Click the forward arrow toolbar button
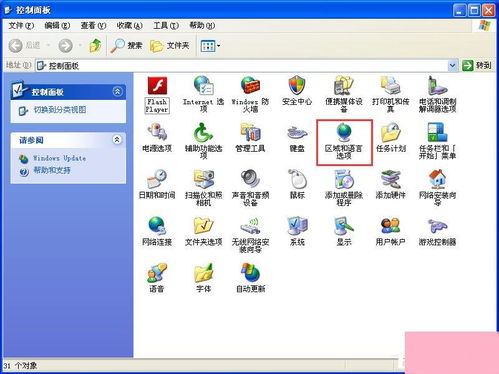 [x=66, y=46]
